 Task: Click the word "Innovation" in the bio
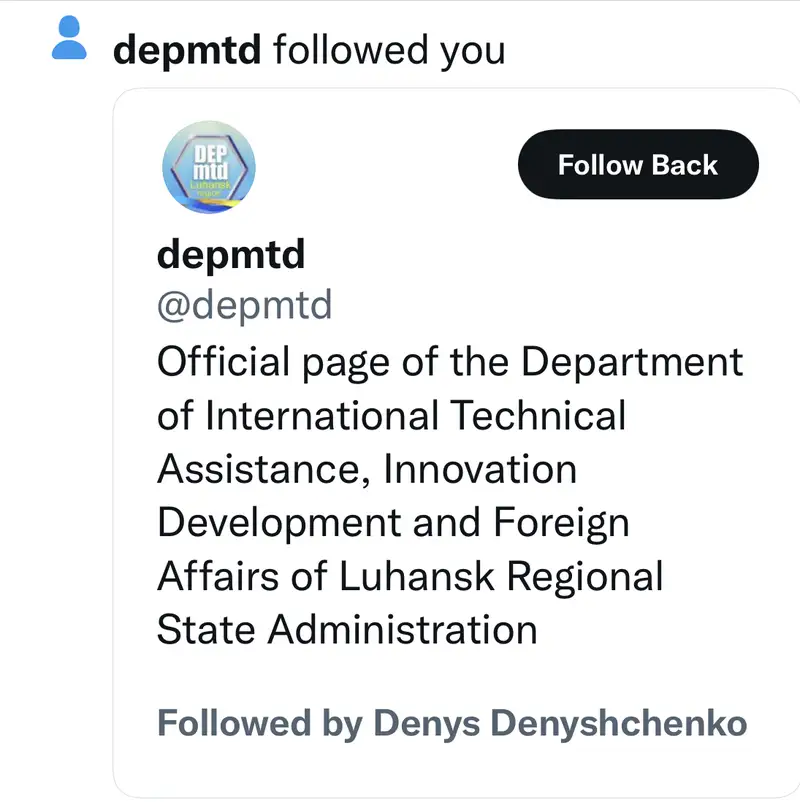[480, 469]
